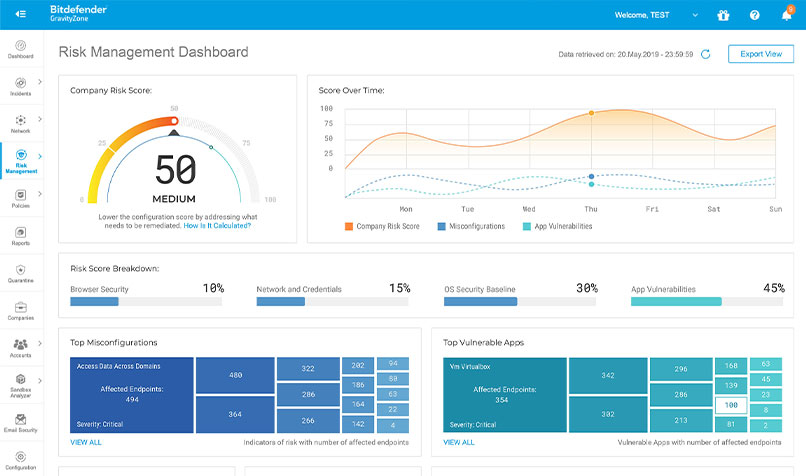Select Accounts in the sidebar menu
This screenshot has height=476, width=806.
[20, 348]
